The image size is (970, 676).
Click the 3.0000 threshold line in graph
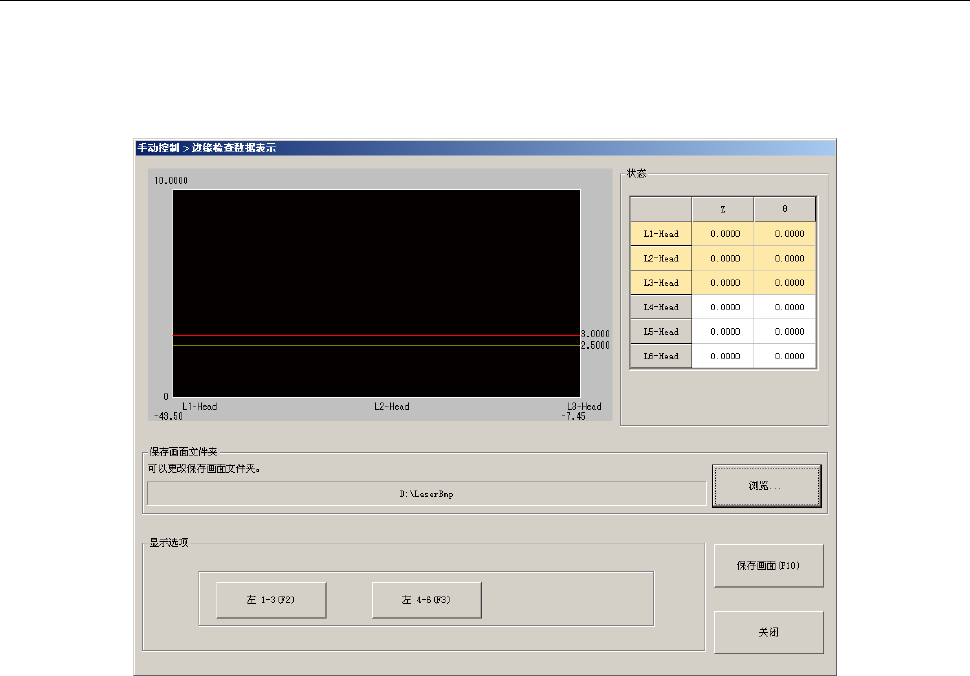tap(376, 336)
